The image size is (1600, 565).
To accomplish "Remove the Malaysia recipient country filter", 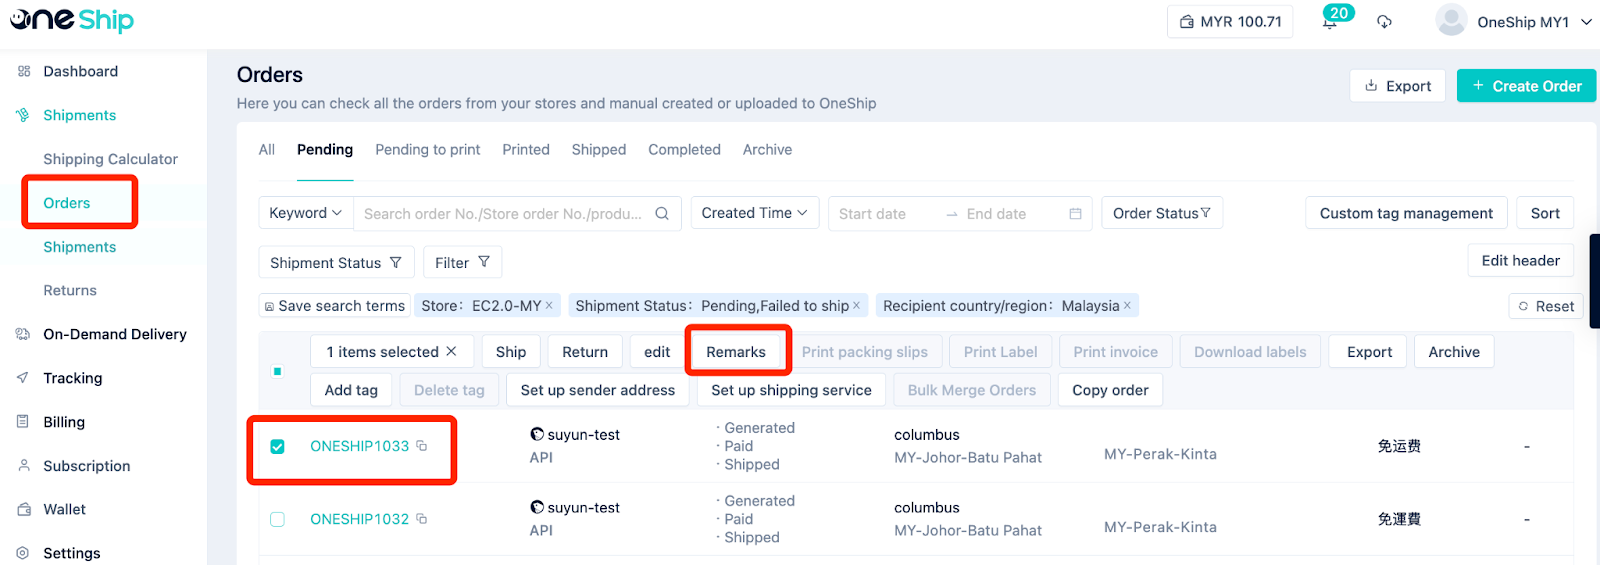I will pyautogui.click(x=1127, y=306).
